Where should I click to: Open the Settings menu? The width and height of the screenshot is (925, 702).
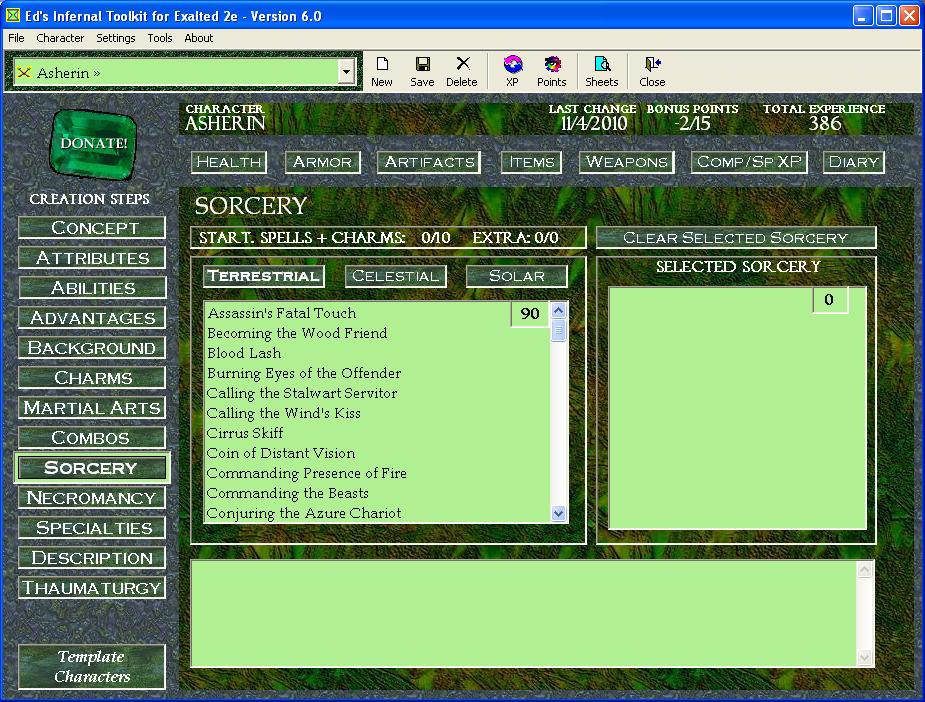pos(116,38)
